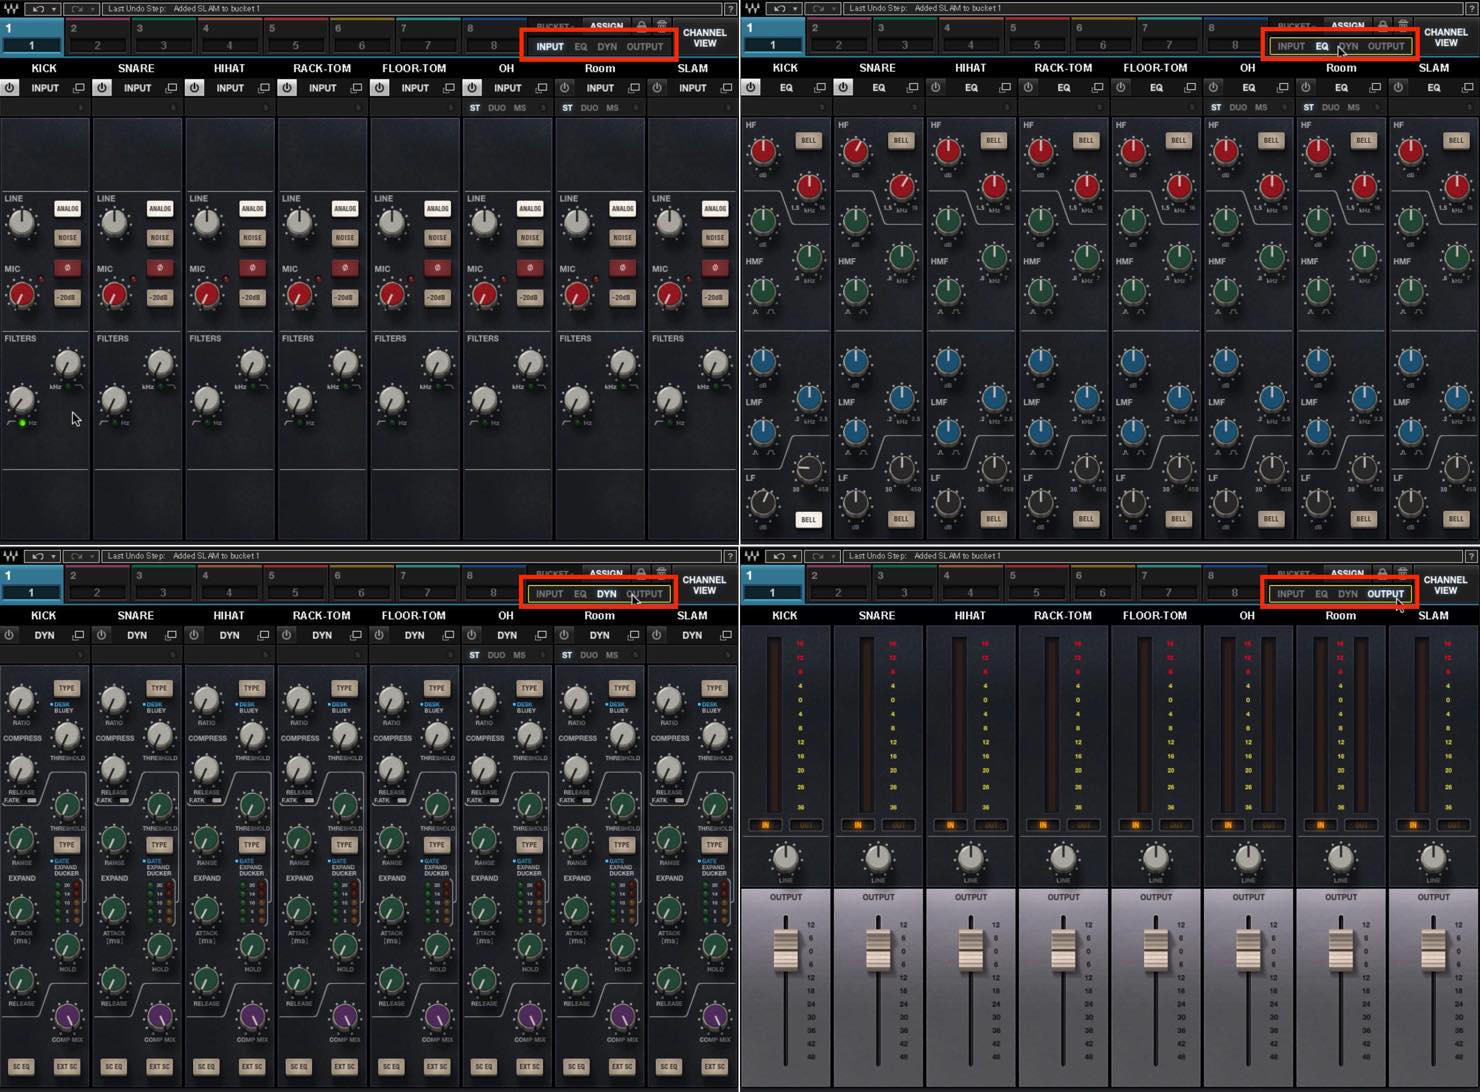Click Waves logo in DYN view toolbar
The image size is (1480, 1092).
[10, 556]
